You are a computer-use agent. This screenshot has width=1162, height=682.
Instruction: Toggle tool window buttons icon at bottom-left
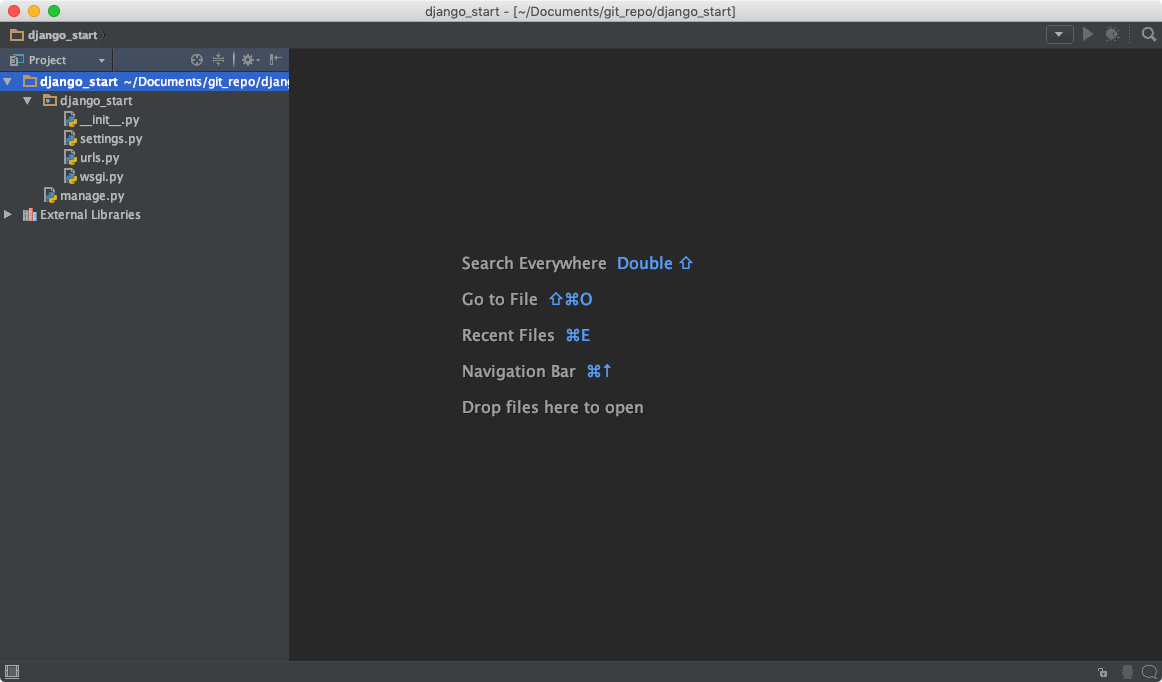[x=12, y=672]
